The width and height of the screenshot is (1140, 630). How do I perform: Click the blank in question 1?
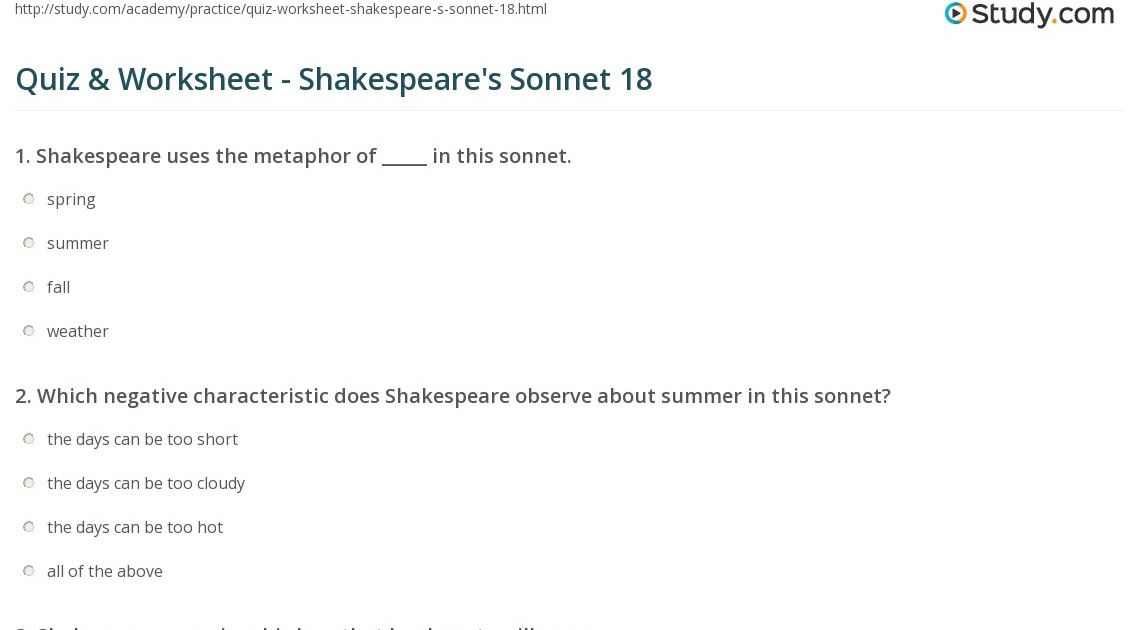404,157
